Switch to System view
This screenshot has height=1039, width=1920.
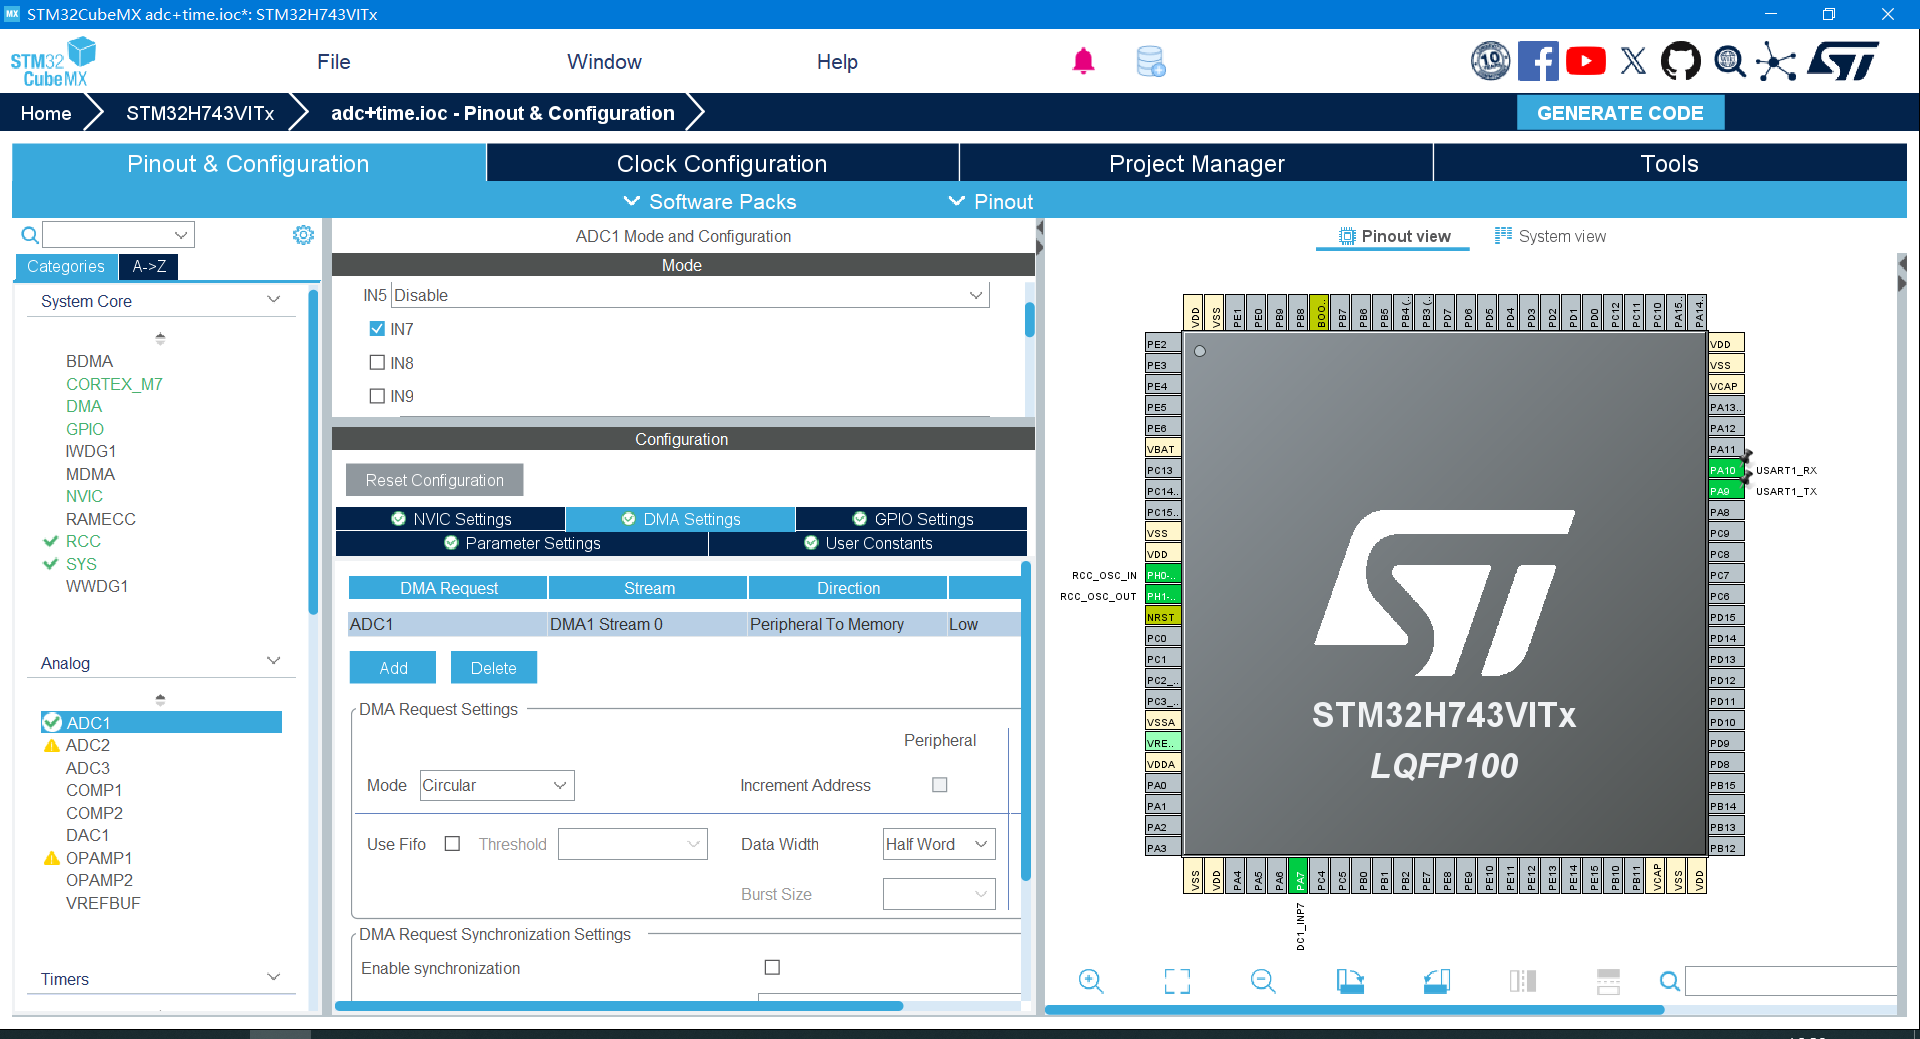click(x=1550, y=236)
